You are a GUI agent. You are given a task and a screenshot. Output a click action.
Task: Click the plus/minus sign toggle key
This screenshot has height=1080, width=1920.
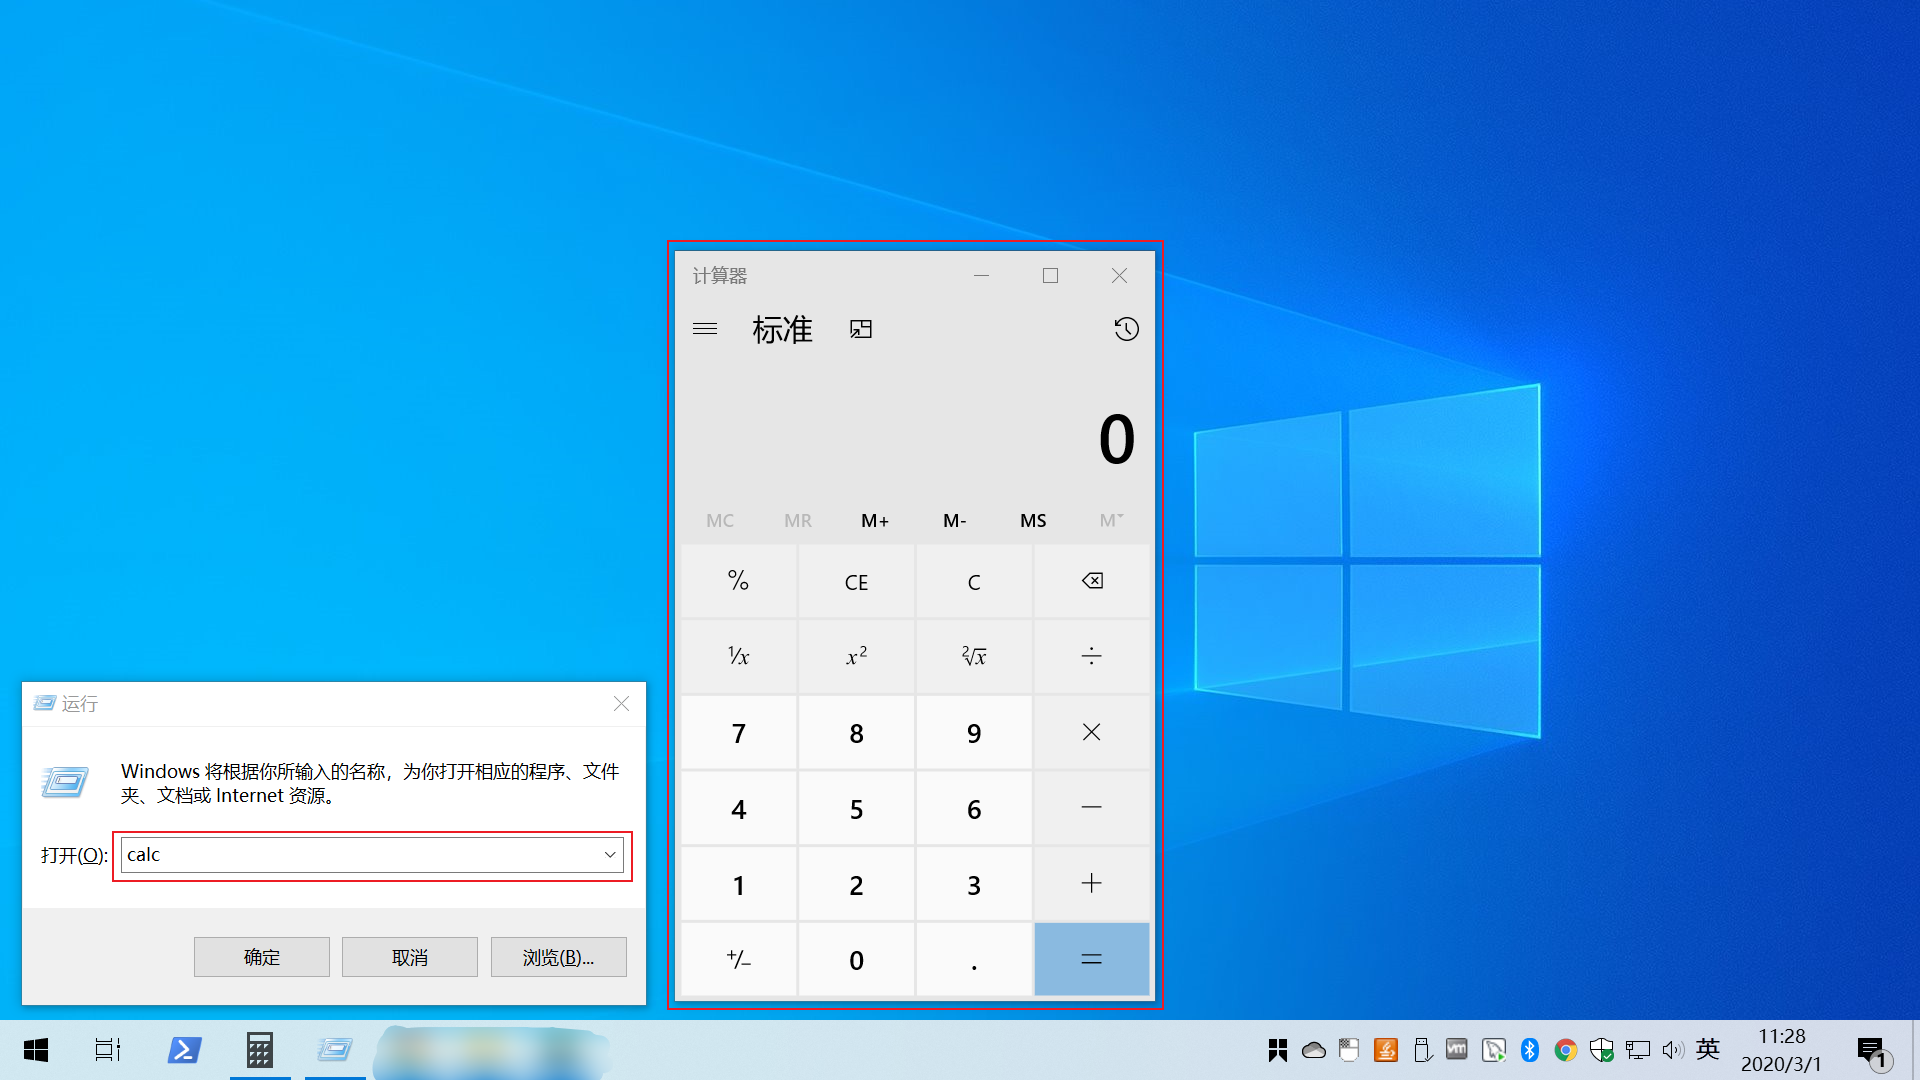click(x=739, y=960)
